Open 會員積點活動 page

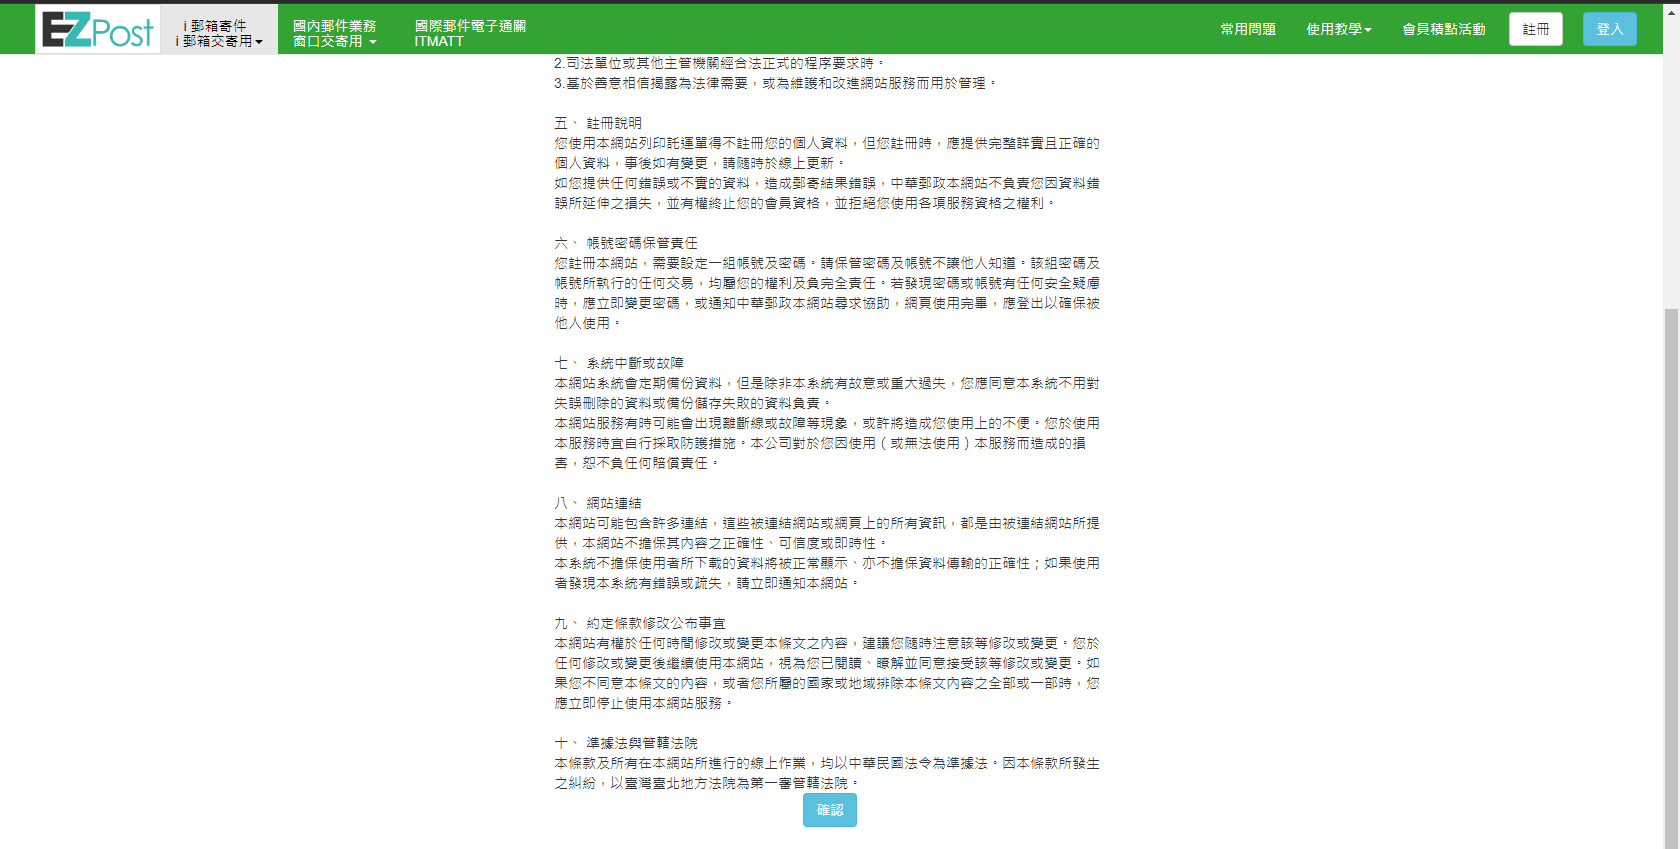pos(1444,29)
